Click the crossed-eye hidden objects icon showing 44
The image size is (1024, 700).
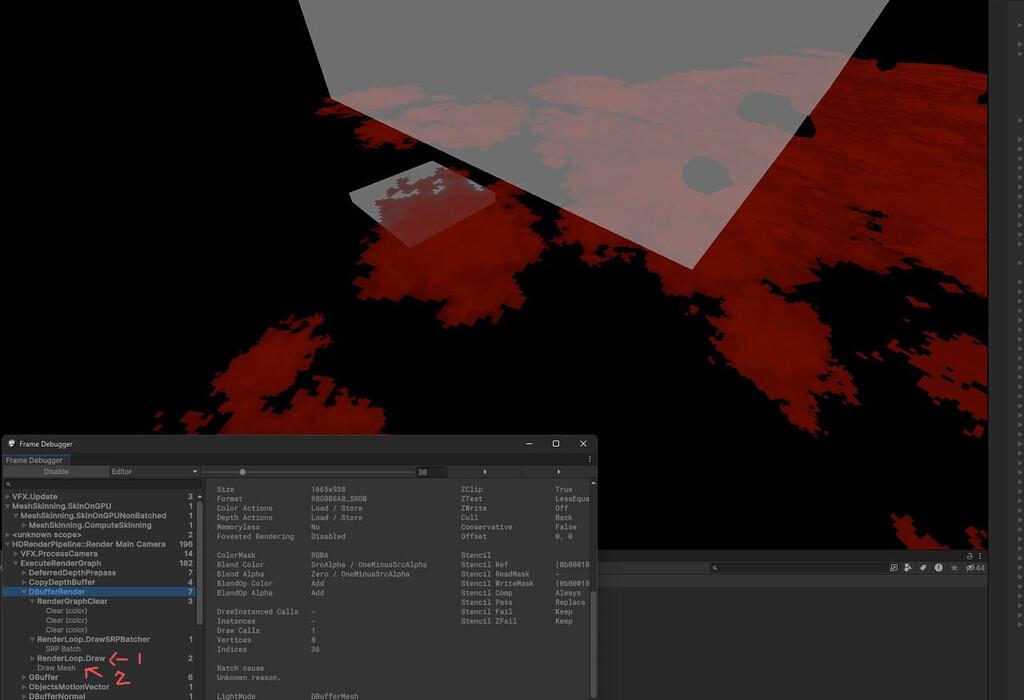coord(970,567)
